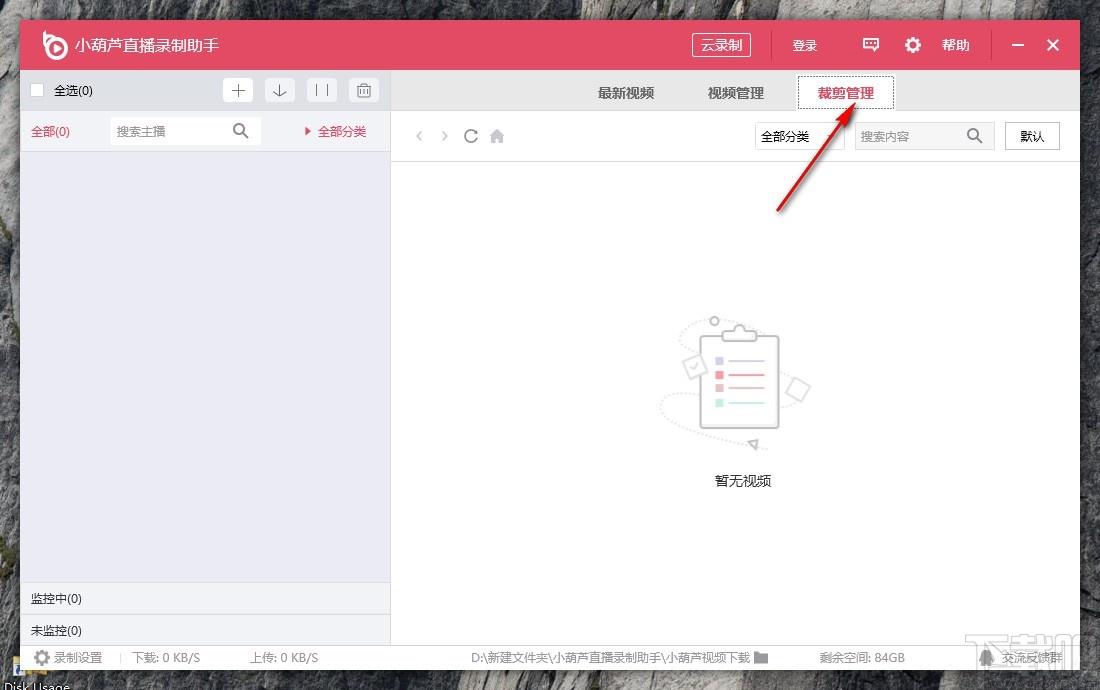The width and height of the screenshot is (1100, 690).
Task: Open the download folder icon
Action: point(761,657)
